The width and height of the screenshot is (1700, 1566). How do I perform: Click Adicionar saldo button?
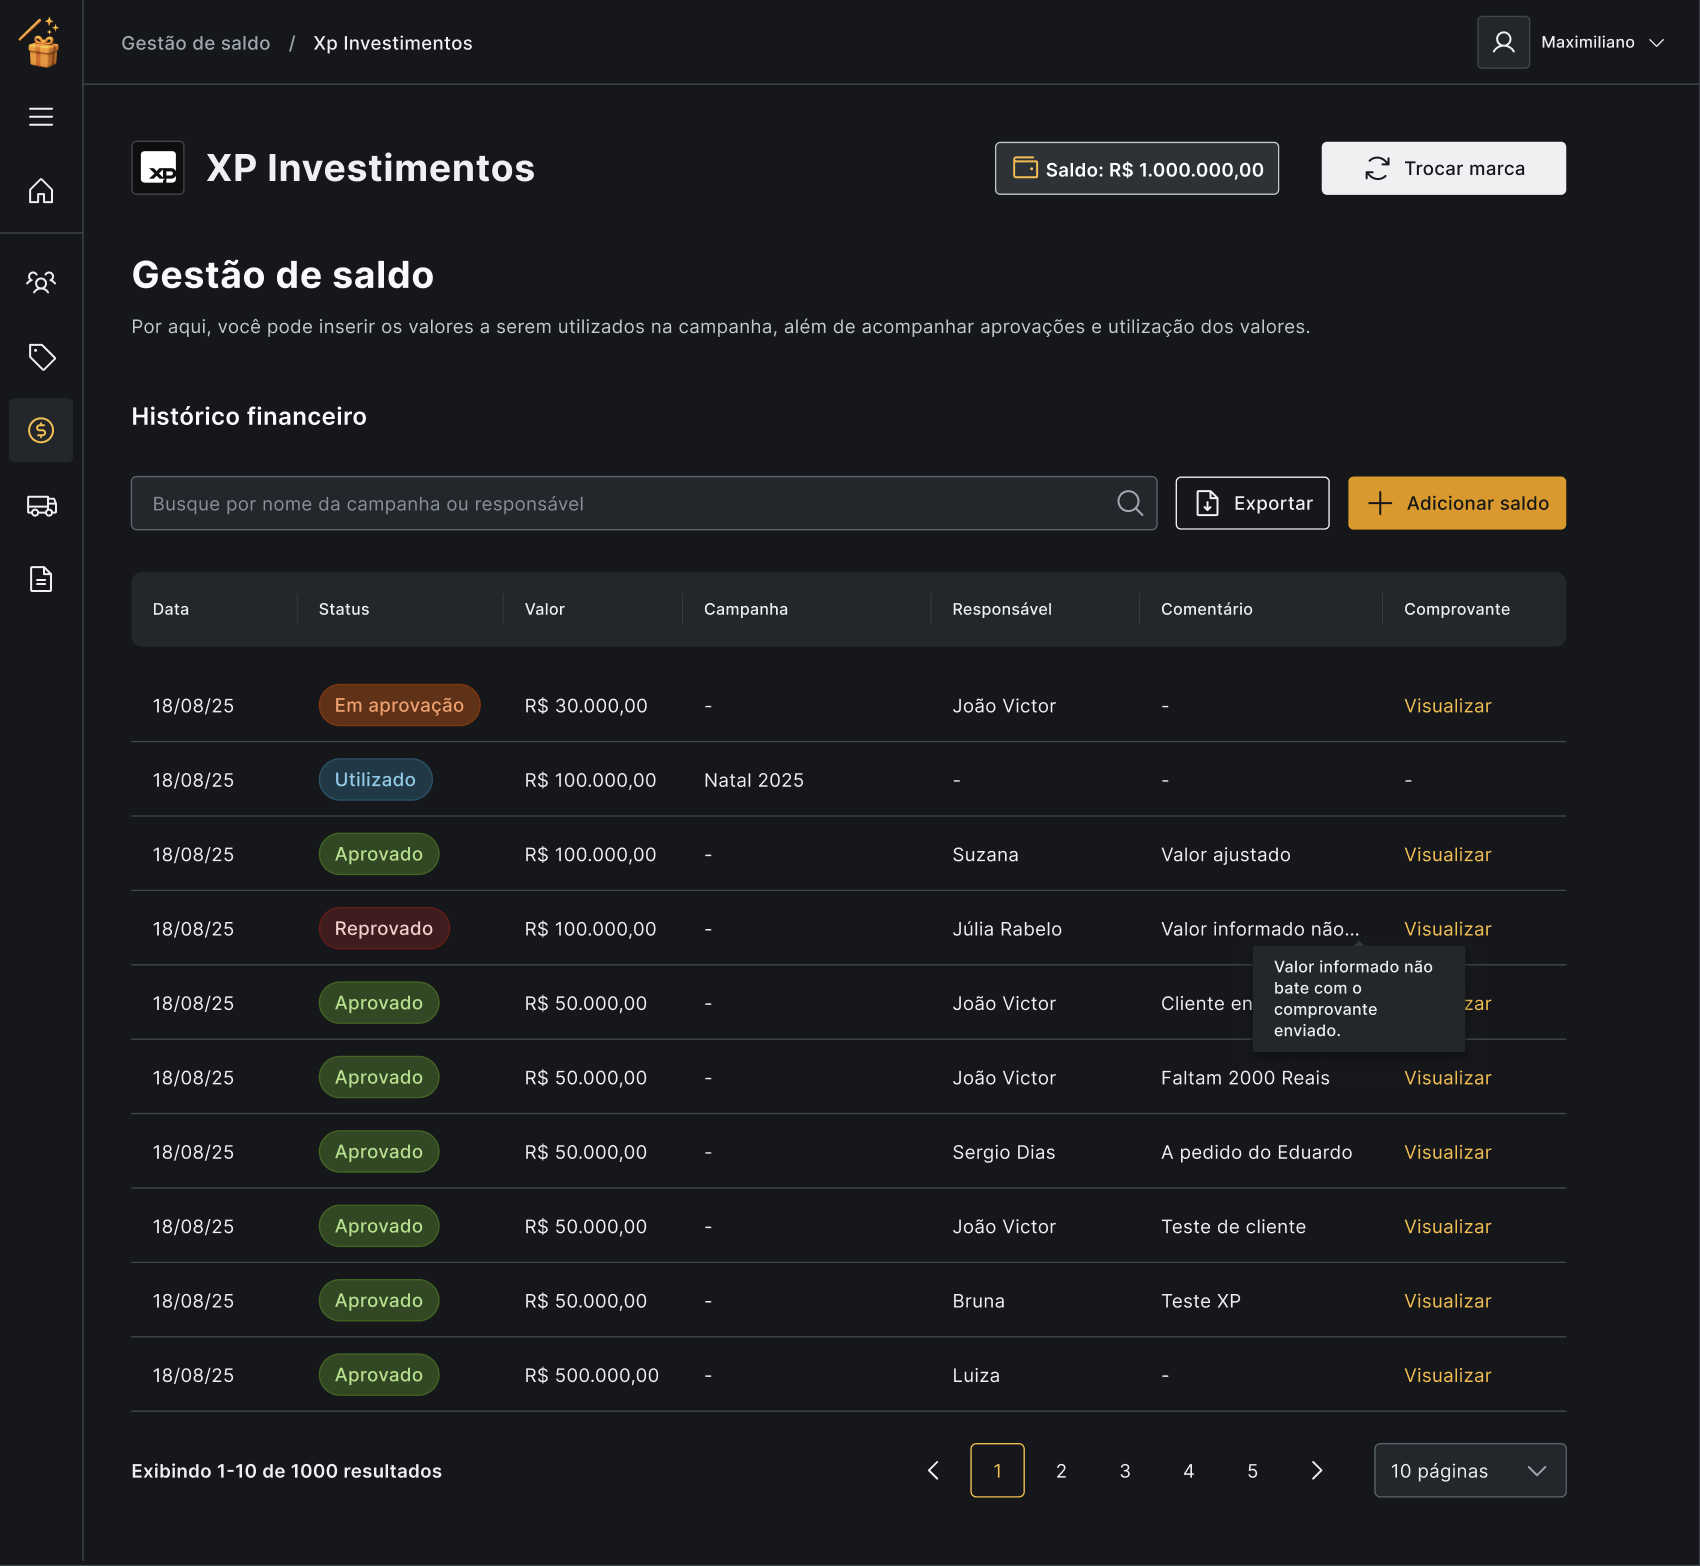(x=1457, y=503)
